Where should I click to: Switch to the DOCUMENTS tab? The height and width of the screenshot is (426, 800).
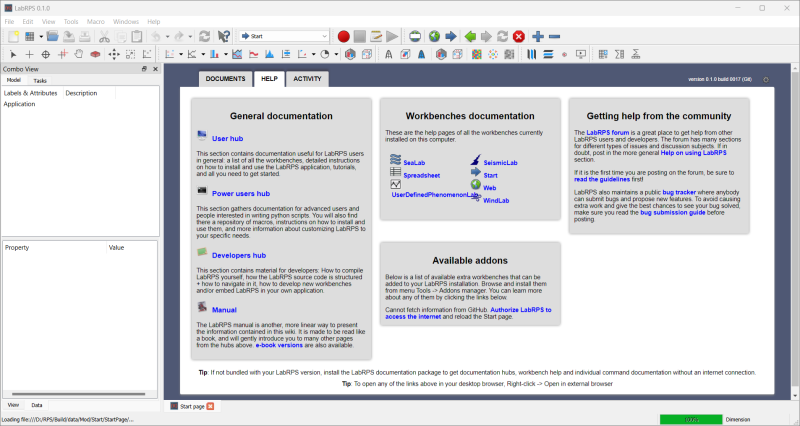(x=226, y=79)
